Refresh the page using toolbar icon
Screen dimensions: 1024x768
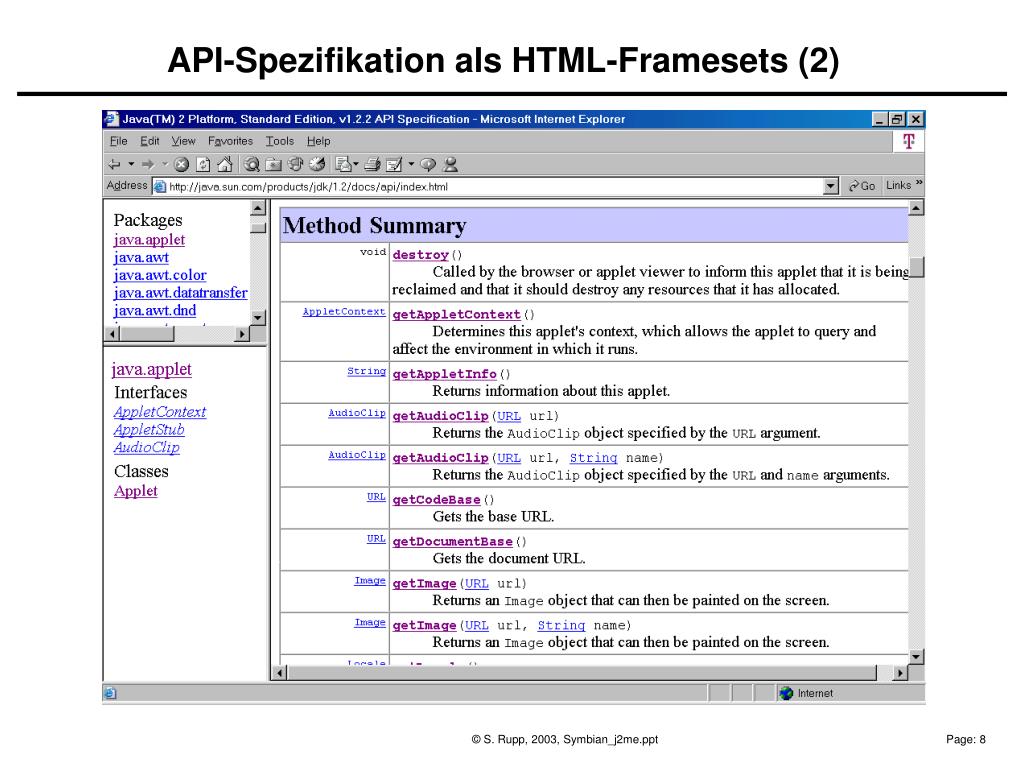pos(203,165)
